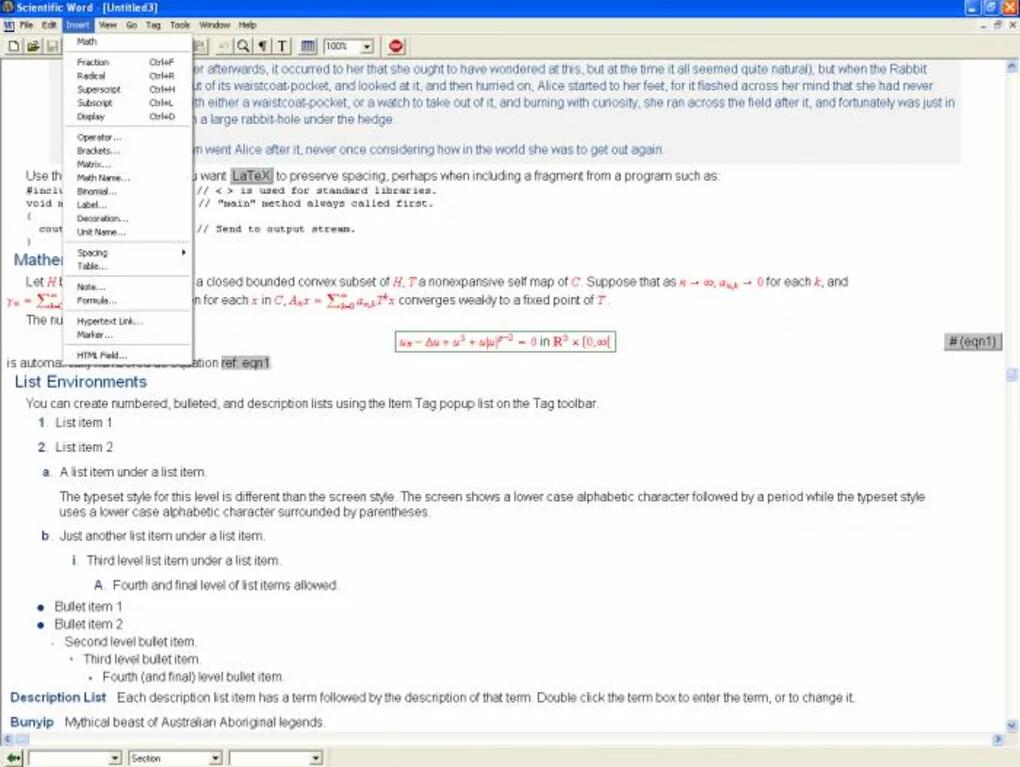Save the document using the disk icon
The width and height of the screenshot is (1020, 767).
(51, 46)
